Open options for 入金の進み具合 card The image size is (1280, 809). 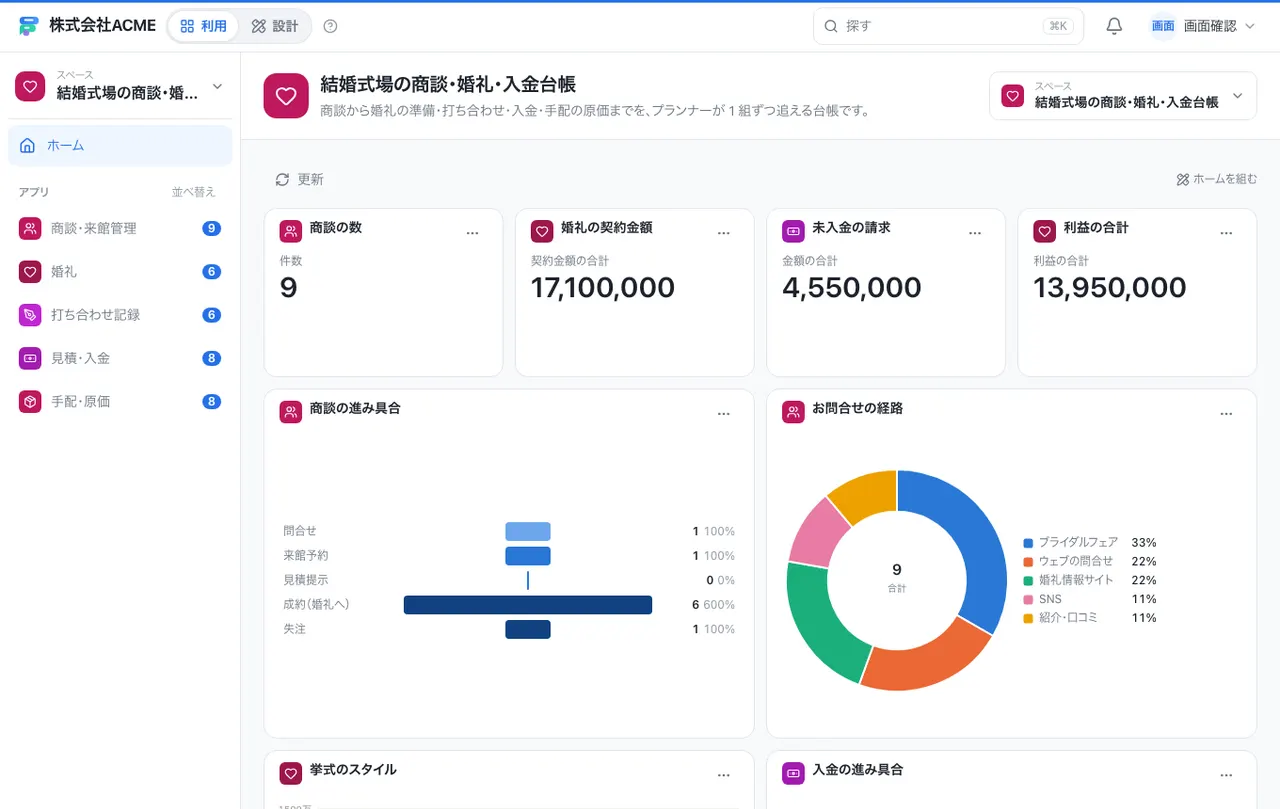pyautogui.click(x=1226, y=775)
